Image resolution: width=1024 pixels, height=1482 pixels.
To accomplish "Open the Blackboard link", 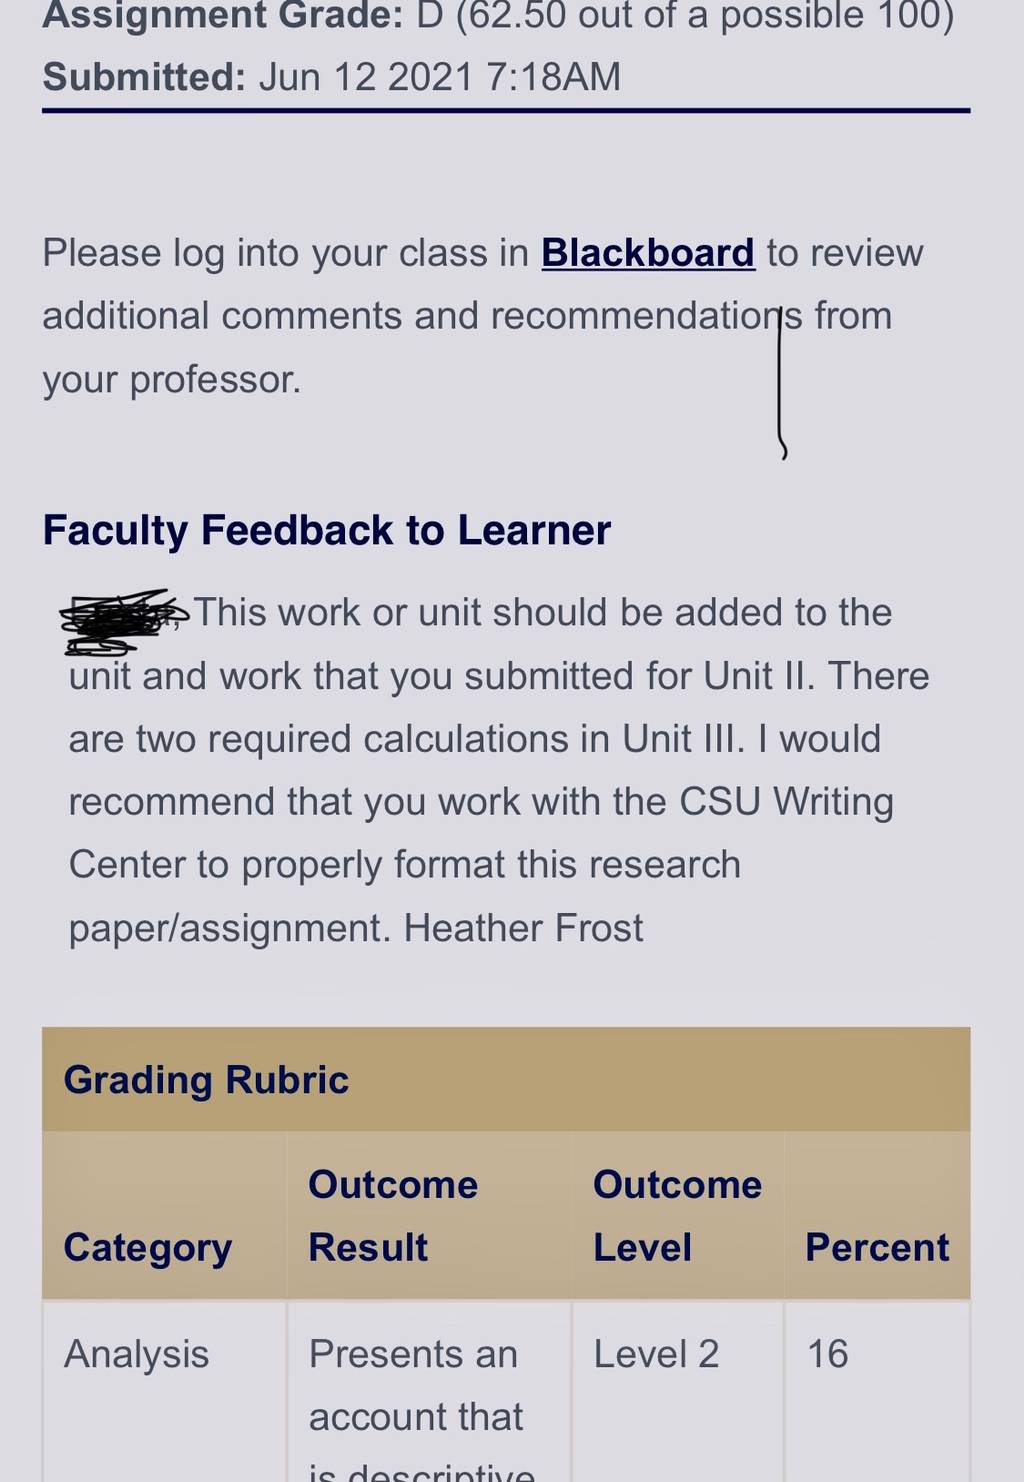I will pos(647,253).
